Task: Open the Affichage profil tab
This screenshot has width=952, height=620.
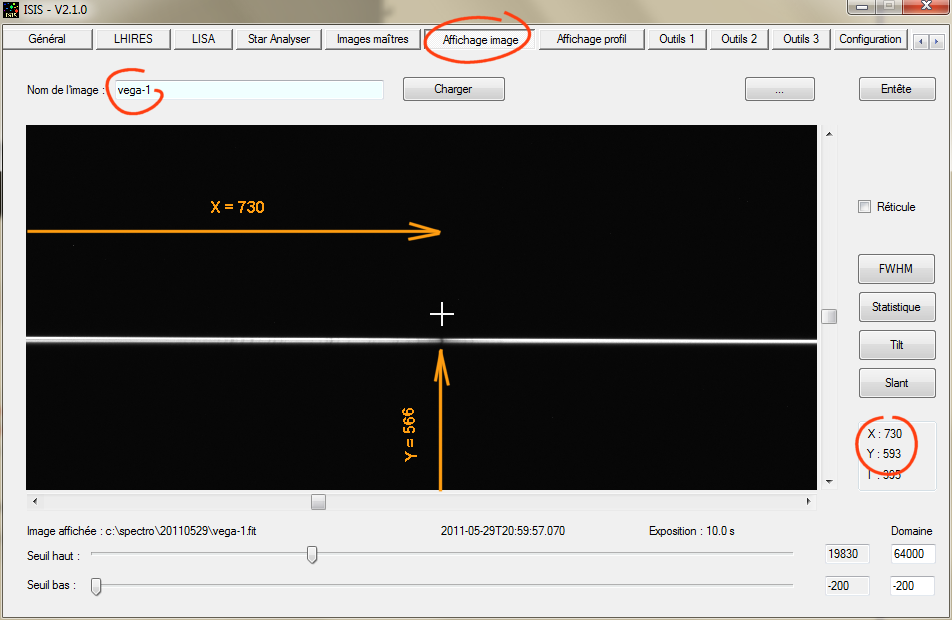Action: pos(591,40)
